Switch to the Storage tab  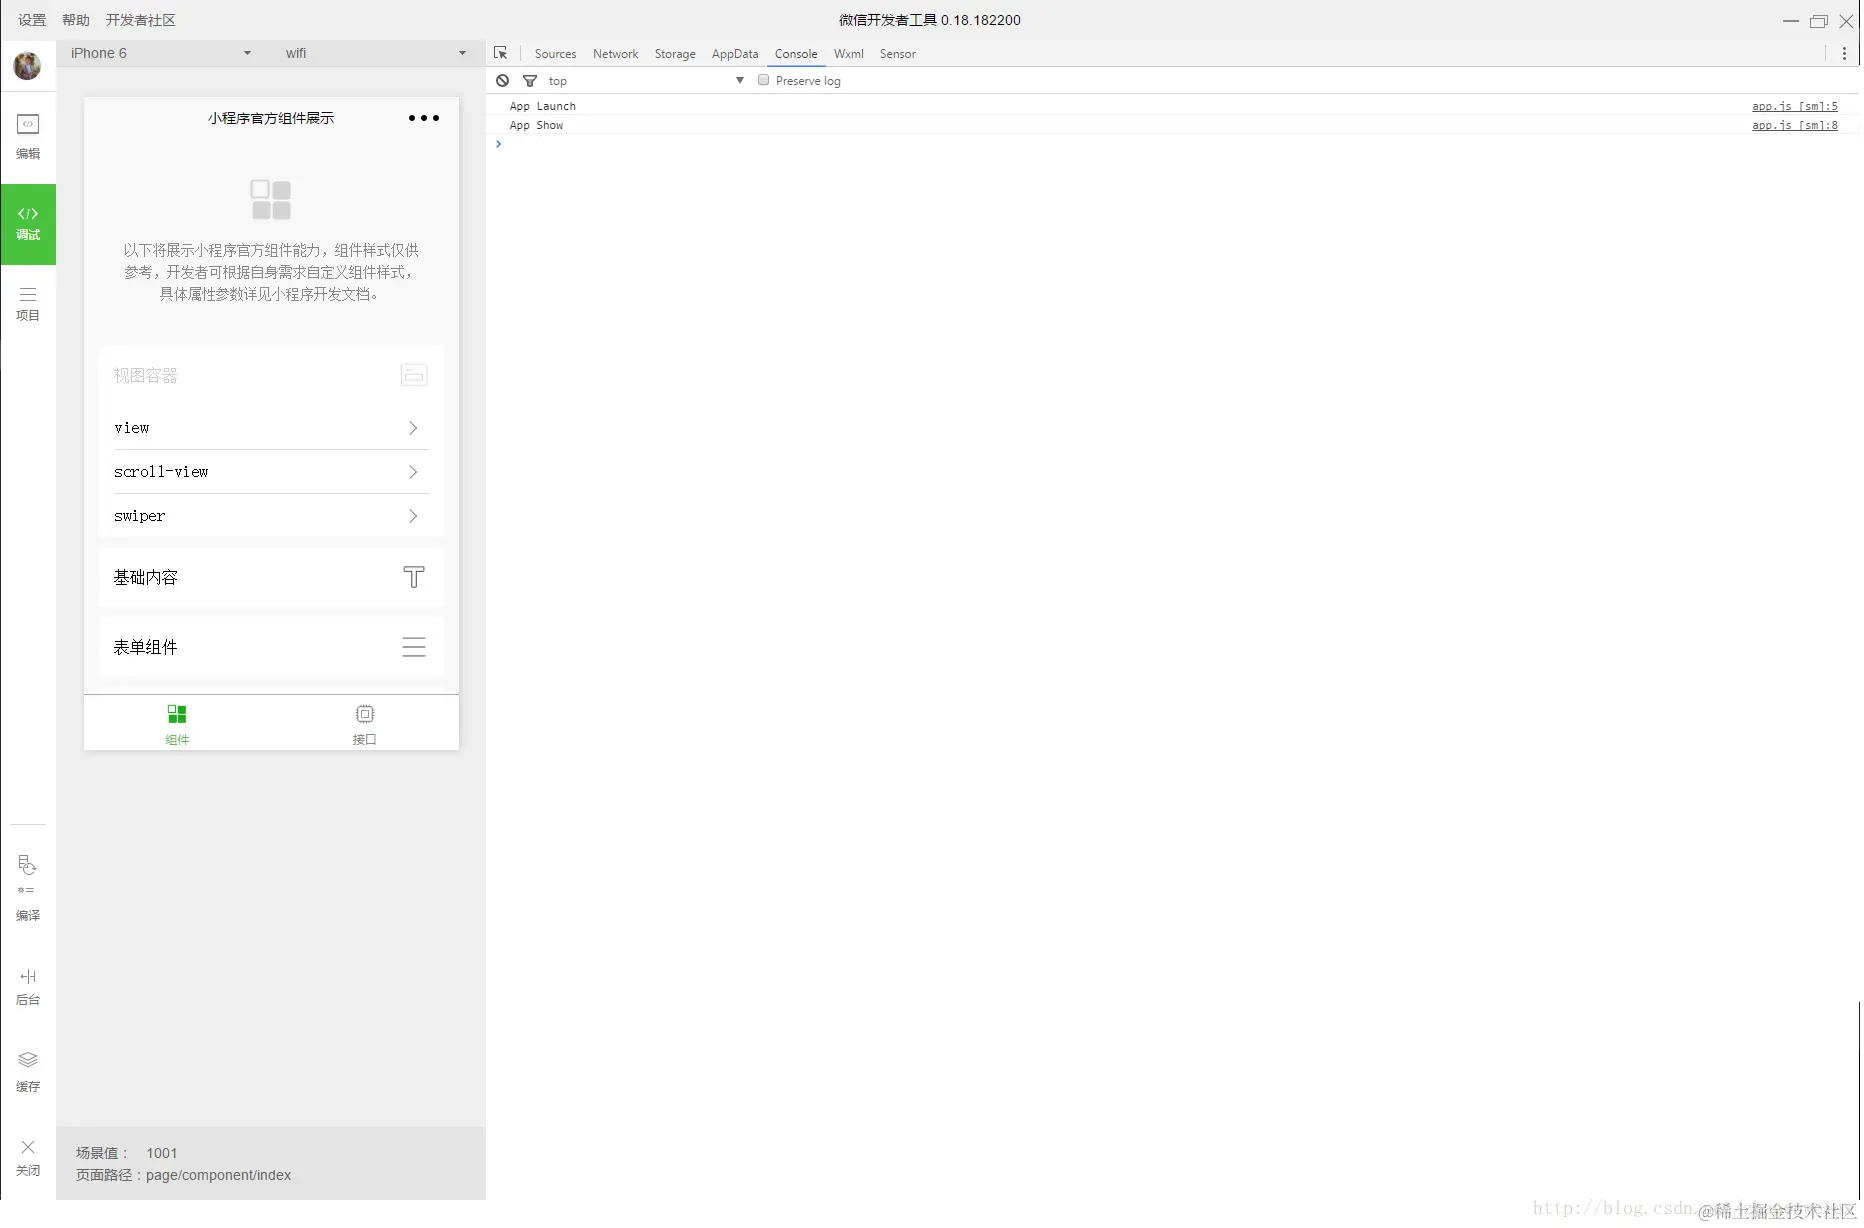tap(675, 54)
